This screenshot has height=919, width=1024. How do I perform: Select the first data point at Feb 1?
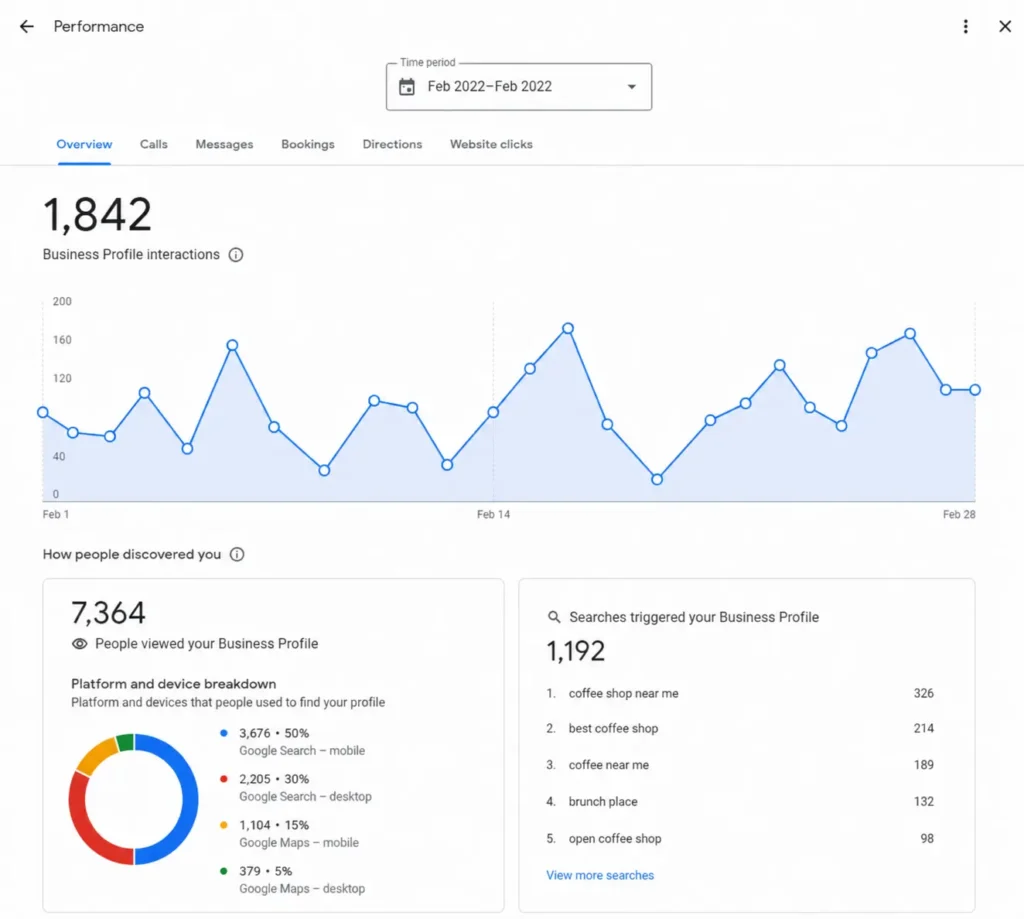(x=43, y=412)
